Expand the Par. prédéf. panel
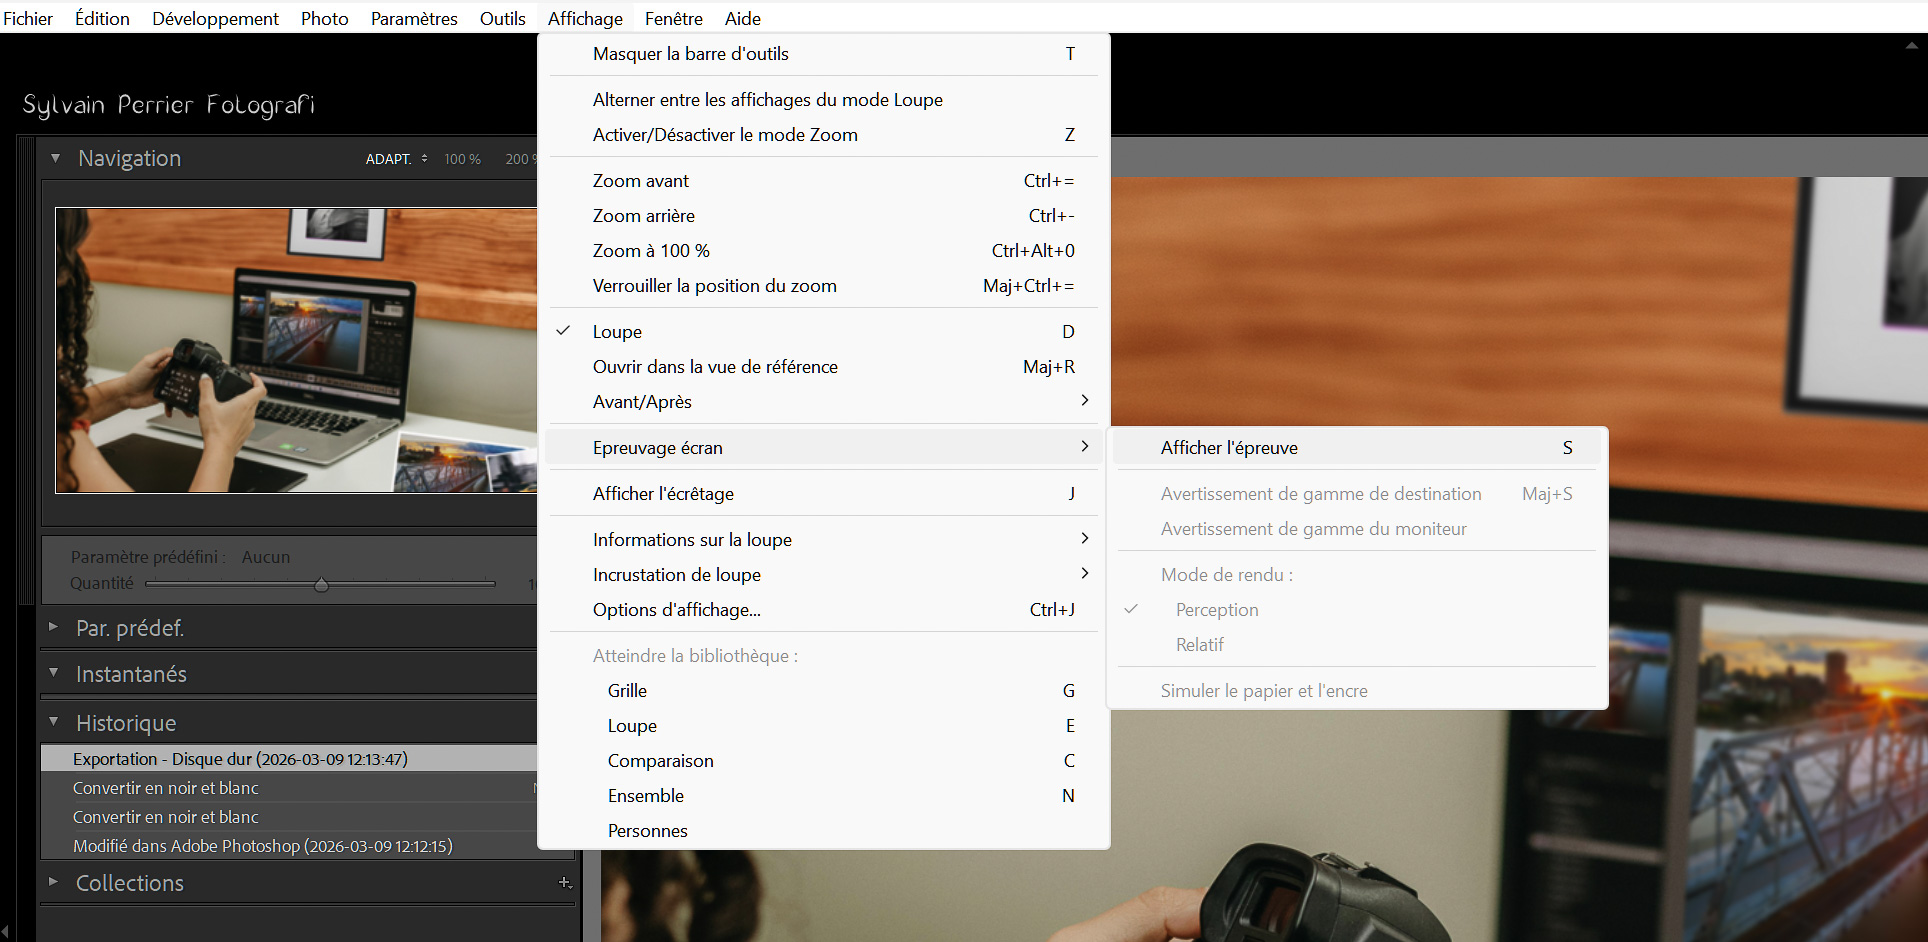Screen dimensions: 1928x942 coord(54,627)
